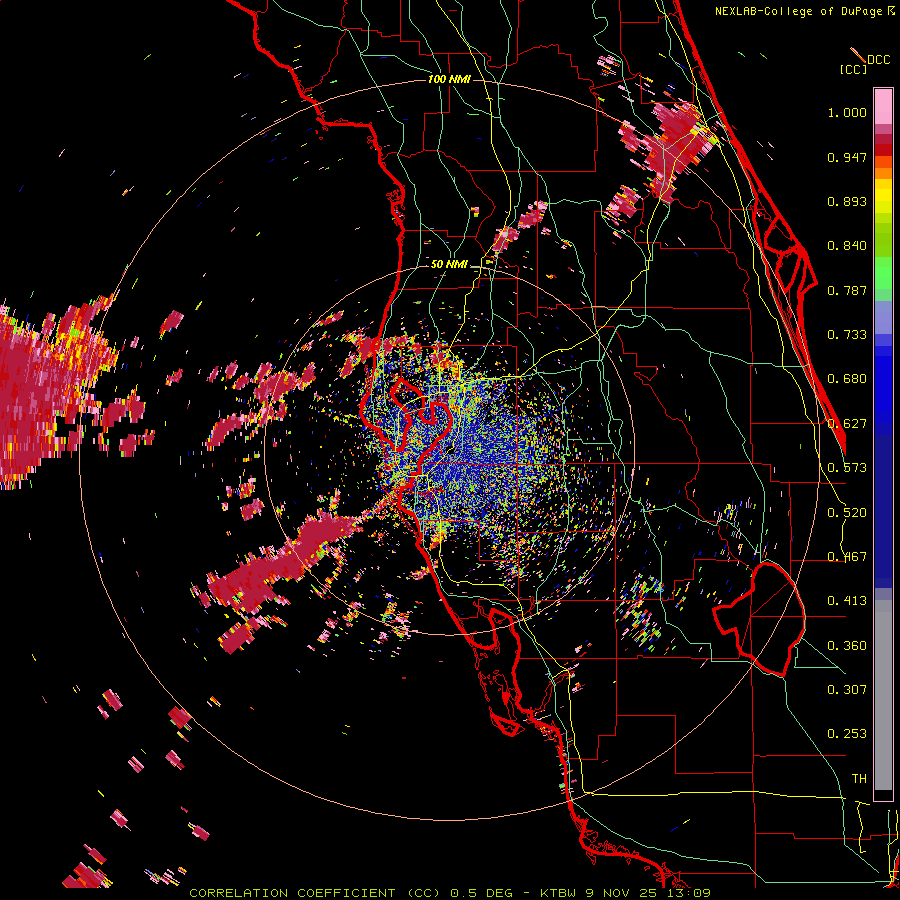The image size is (900, 900).
Task: Click the 0.520 scale value
Action: point(847,513)
